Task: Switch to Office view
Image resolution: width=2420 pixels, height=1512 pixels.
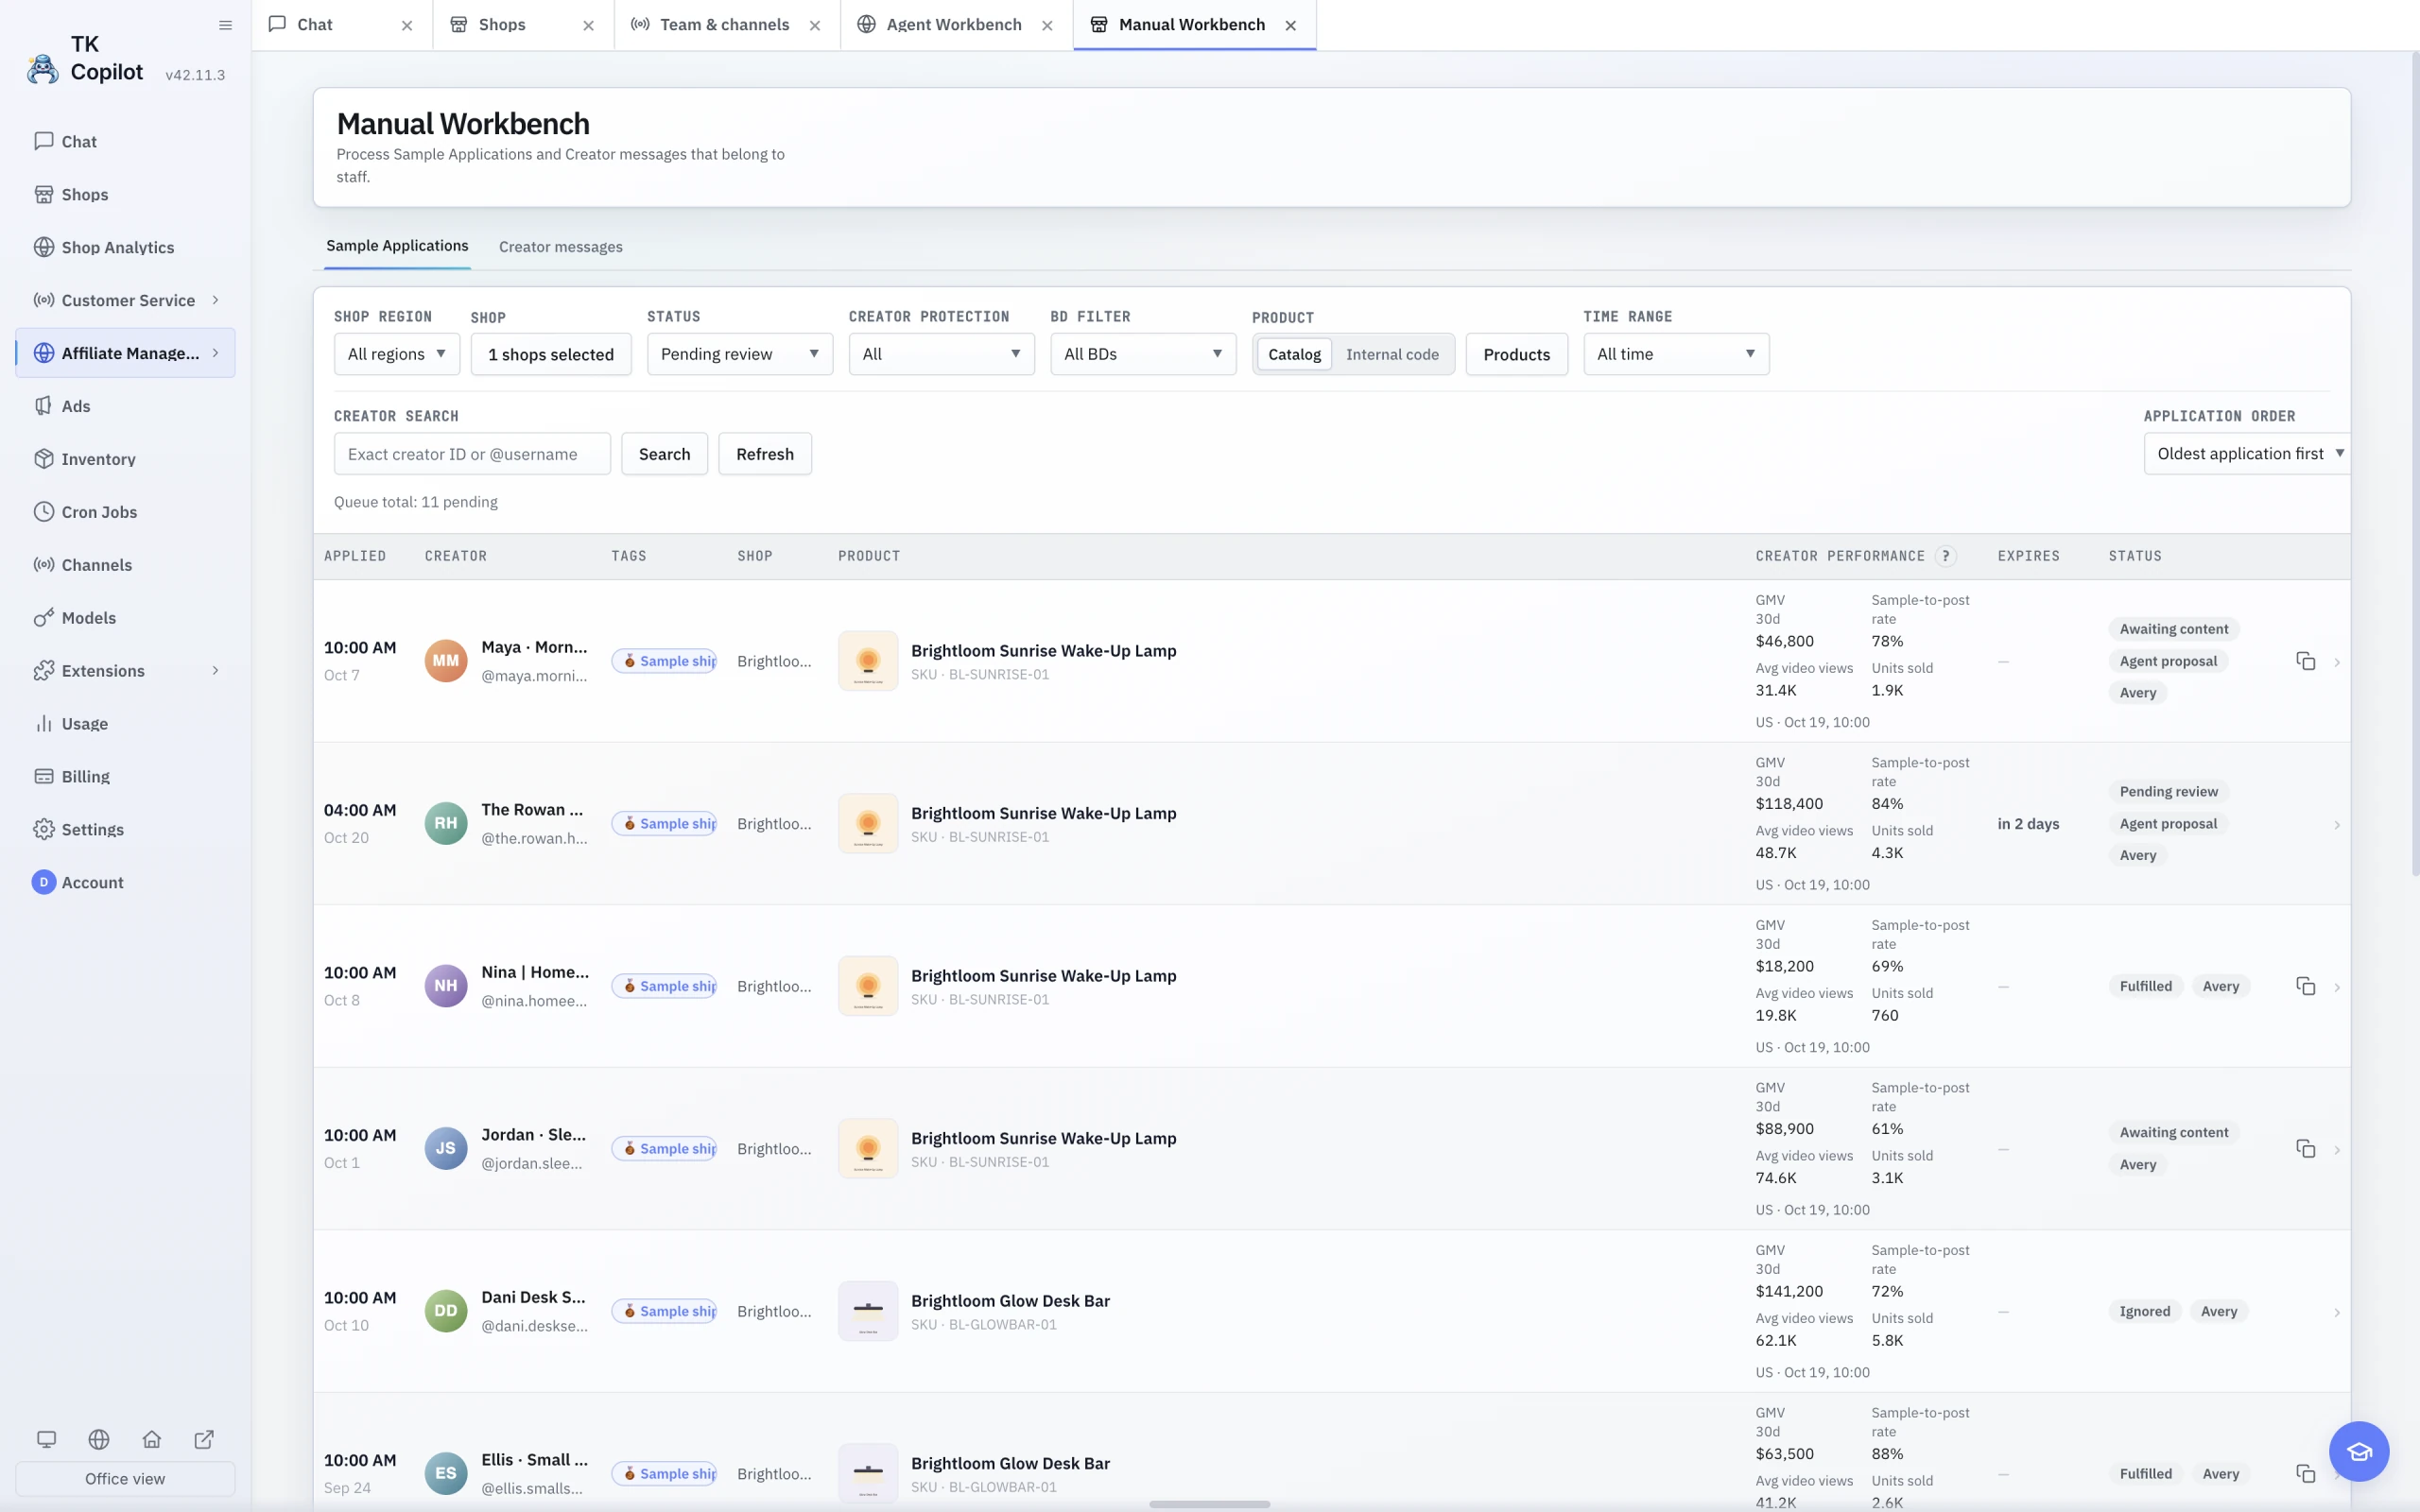Action: (125, 1479)
